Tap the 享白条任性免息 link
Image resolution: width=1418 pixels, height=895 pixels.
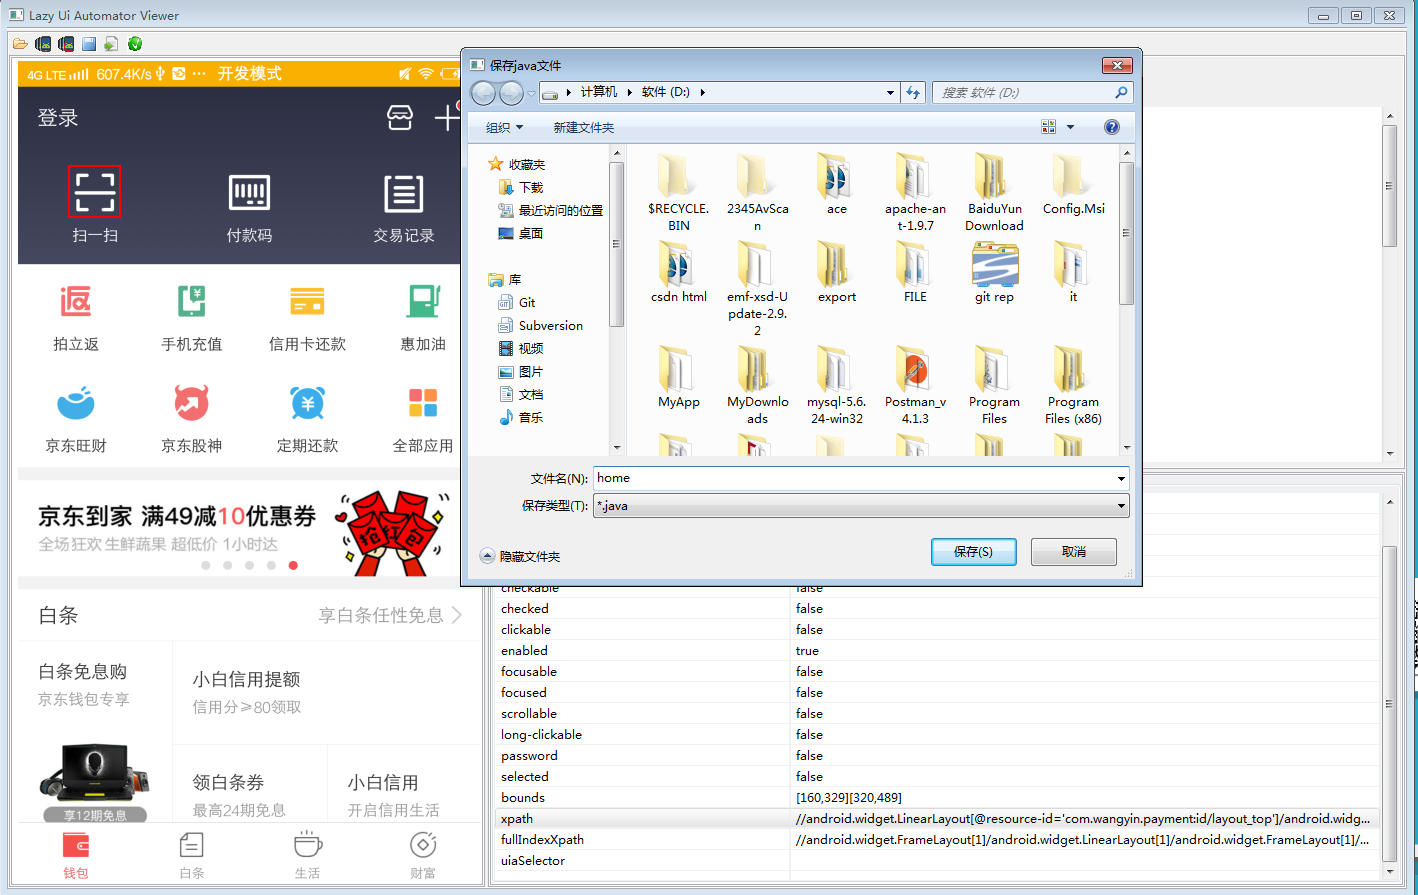390,615
